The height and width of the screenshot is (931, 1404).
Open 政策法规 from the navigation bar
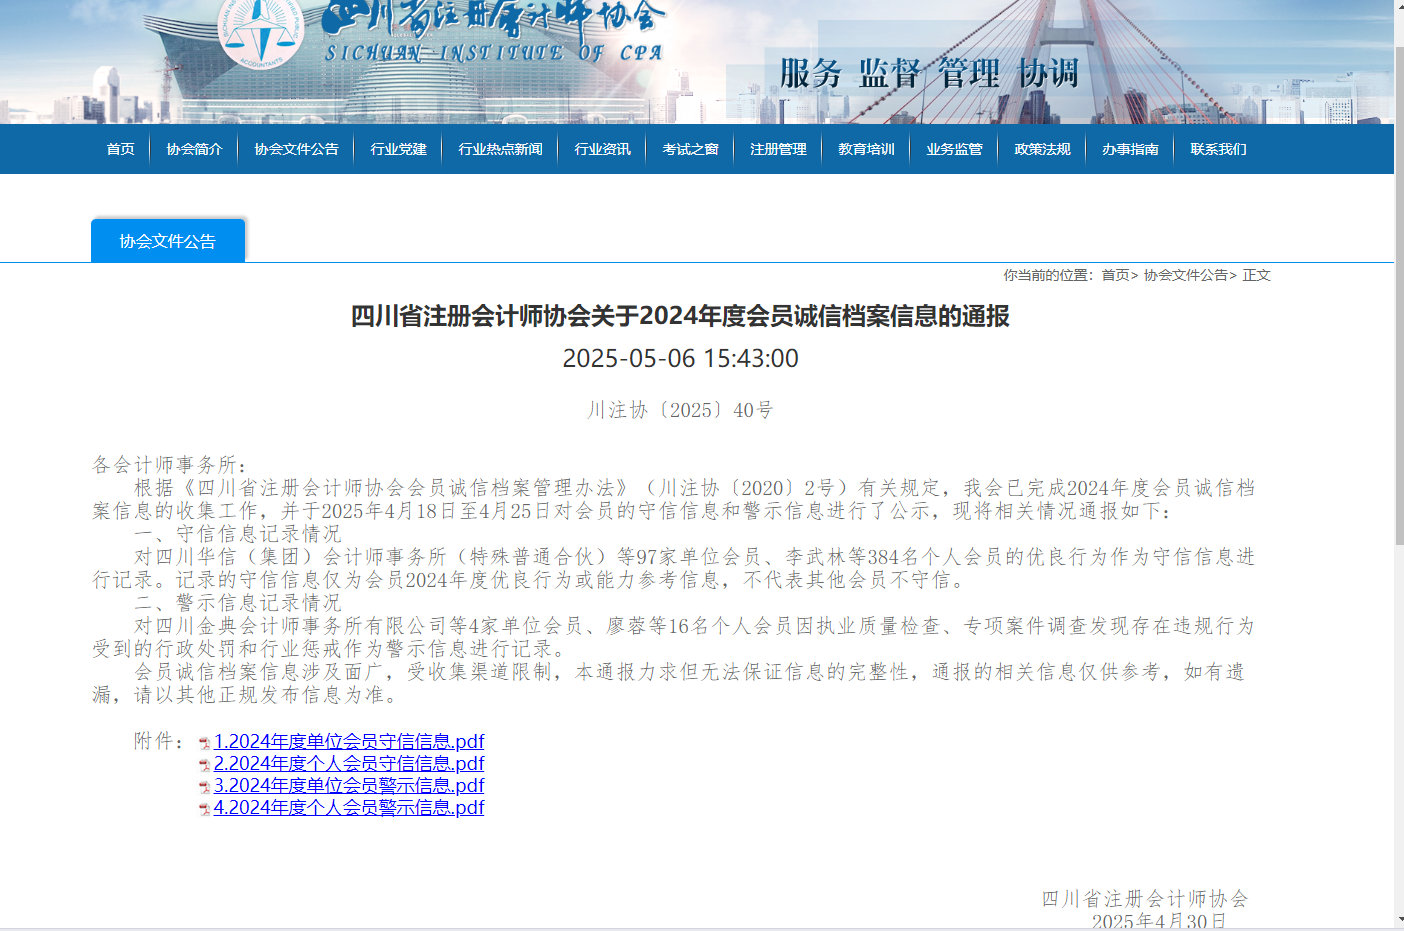1042,149
